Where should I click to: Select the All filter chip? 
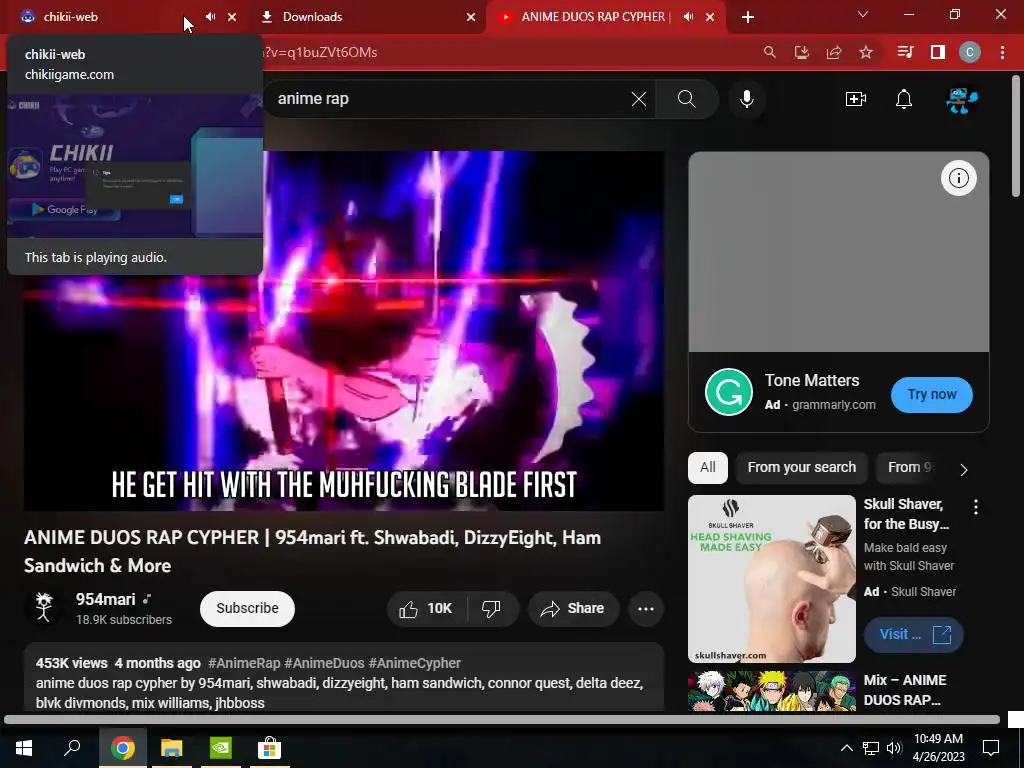(708, 468)
